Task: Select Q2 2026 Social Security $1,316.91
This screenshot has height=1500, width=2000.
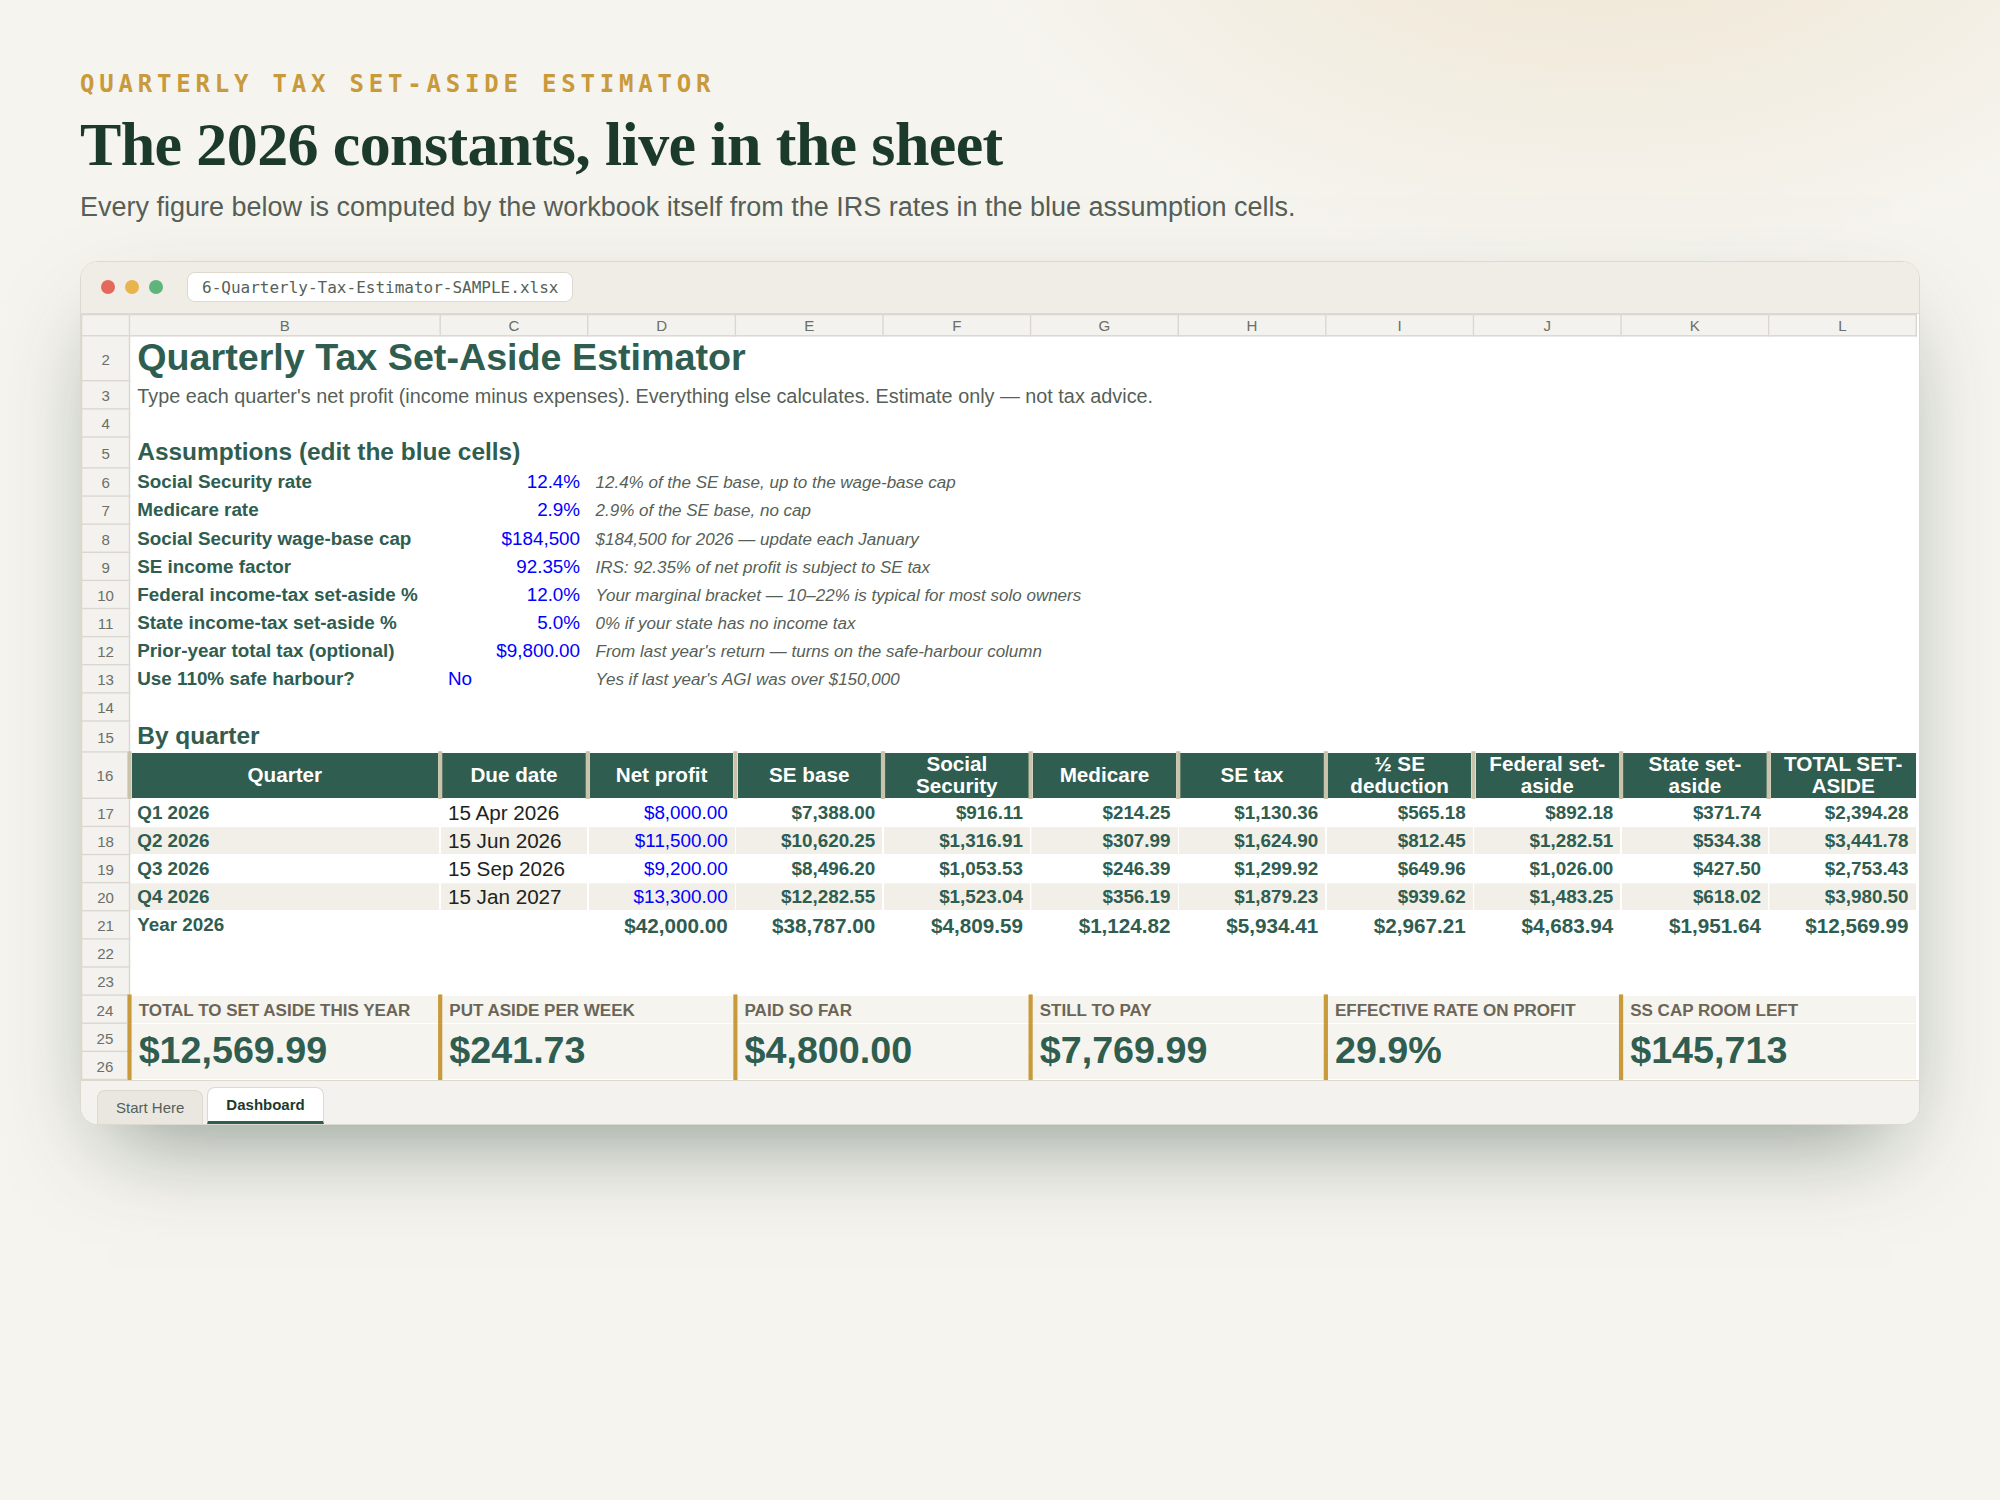Action: point(957,841)
